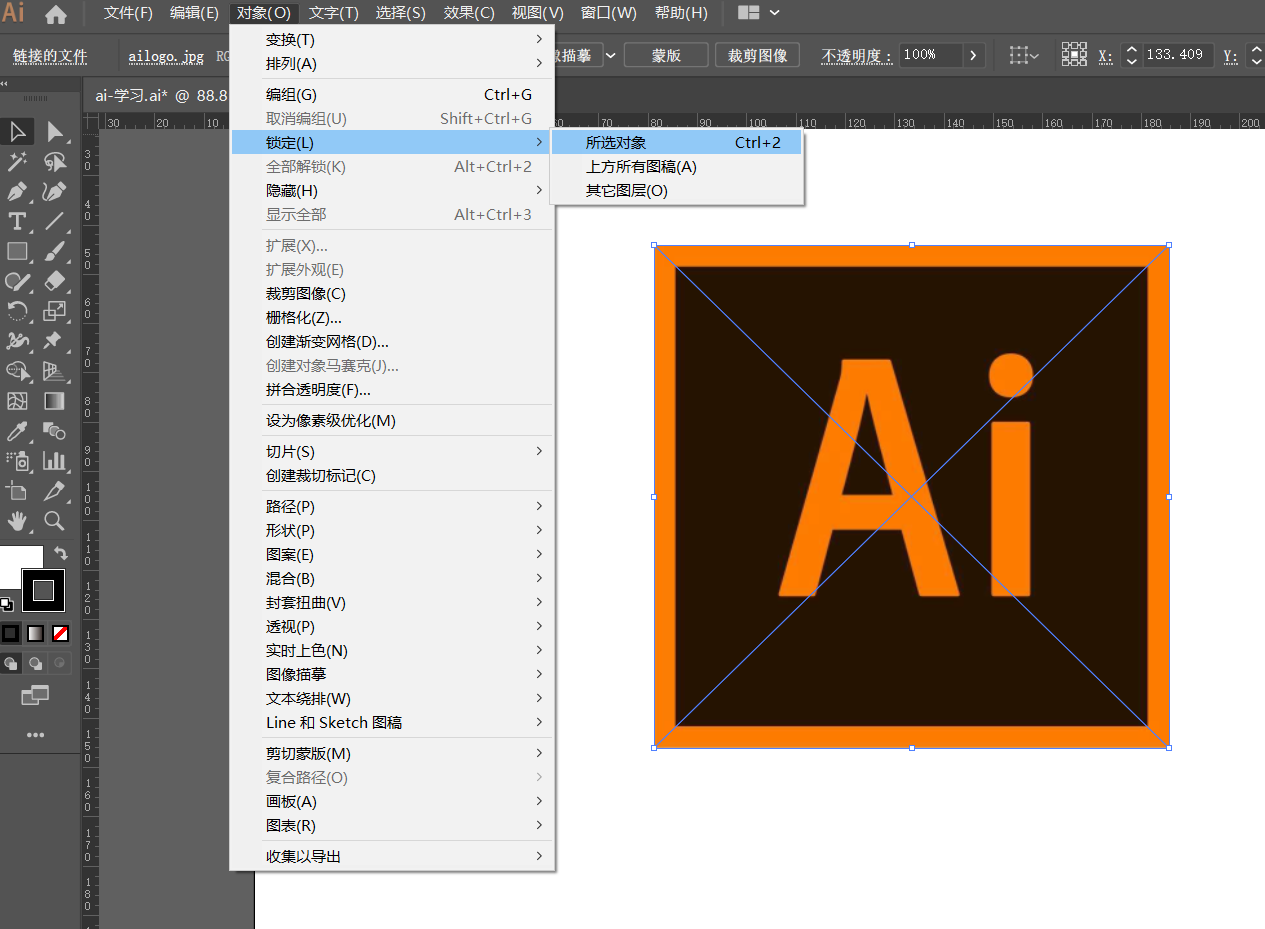Screen dimensions: 1265x929
Task: Select the Hand tool
Action: point(17,521)
